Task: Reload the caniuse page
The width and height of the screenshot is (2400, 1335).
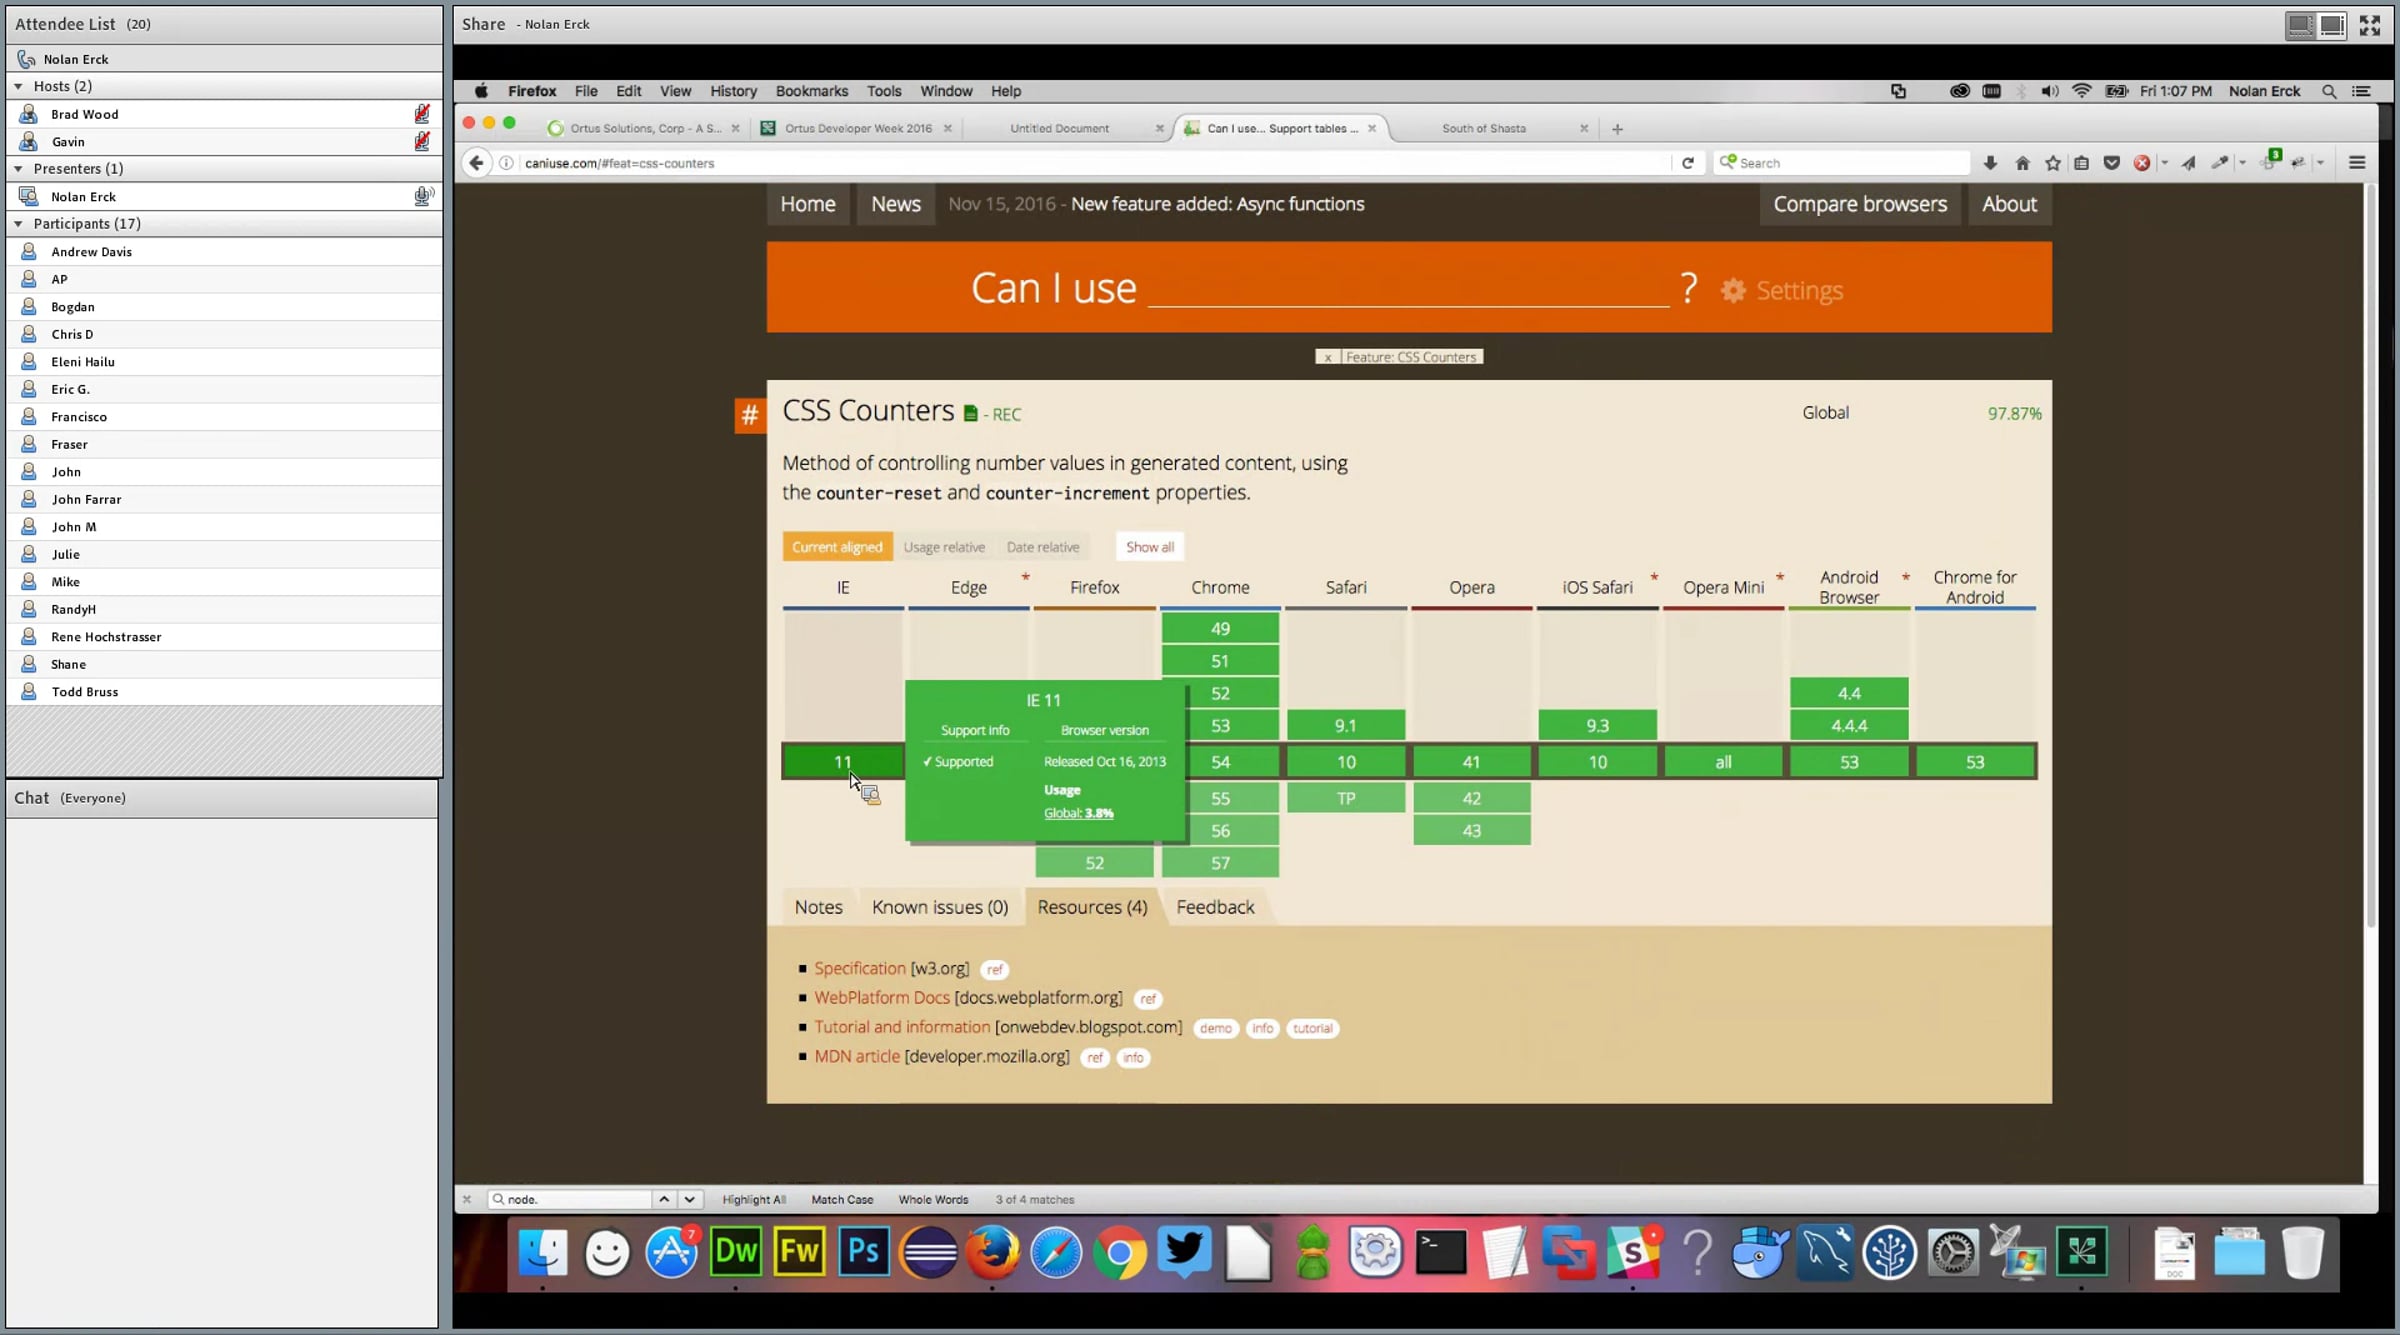Action: pyautogui.click(x=1687, y=163)
